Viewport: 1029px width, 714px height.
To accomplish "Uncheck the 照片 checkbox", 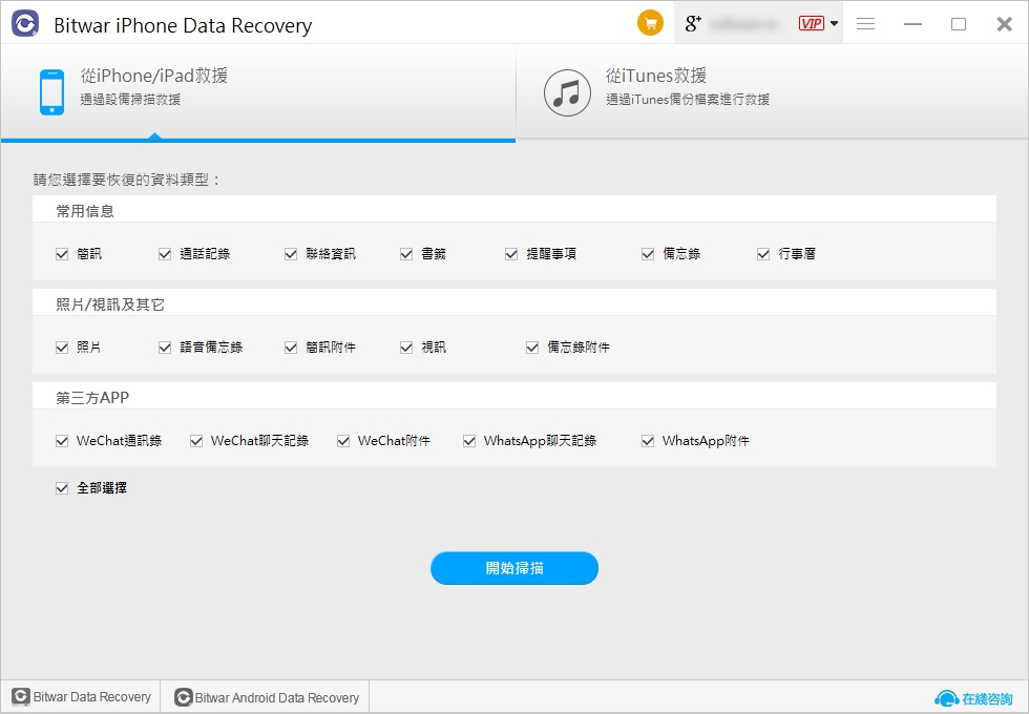I will point(63,347).
